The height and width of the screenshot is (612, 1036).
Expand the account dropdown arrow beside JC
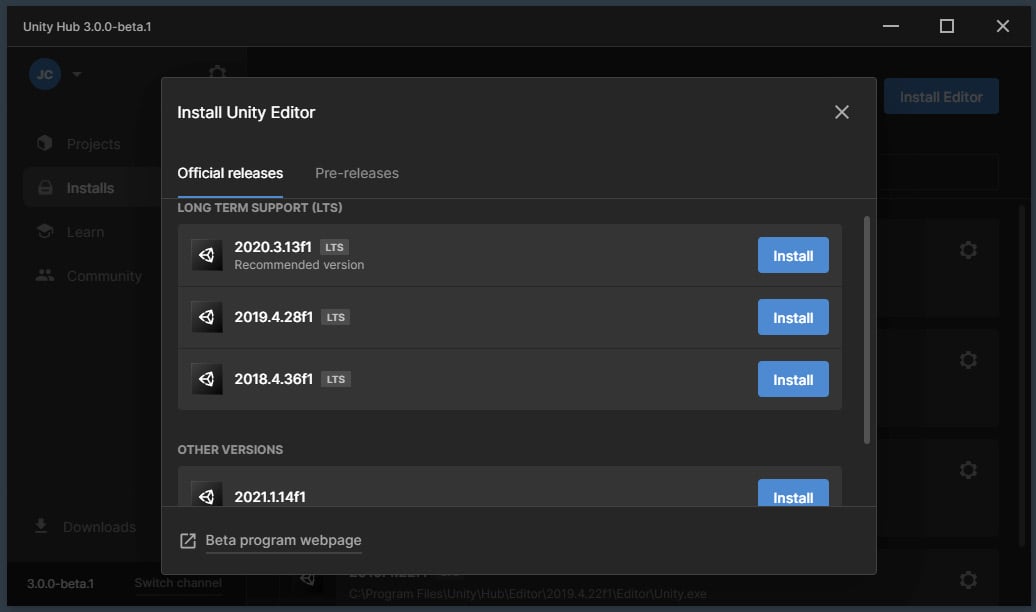click(x=77, y=74)
